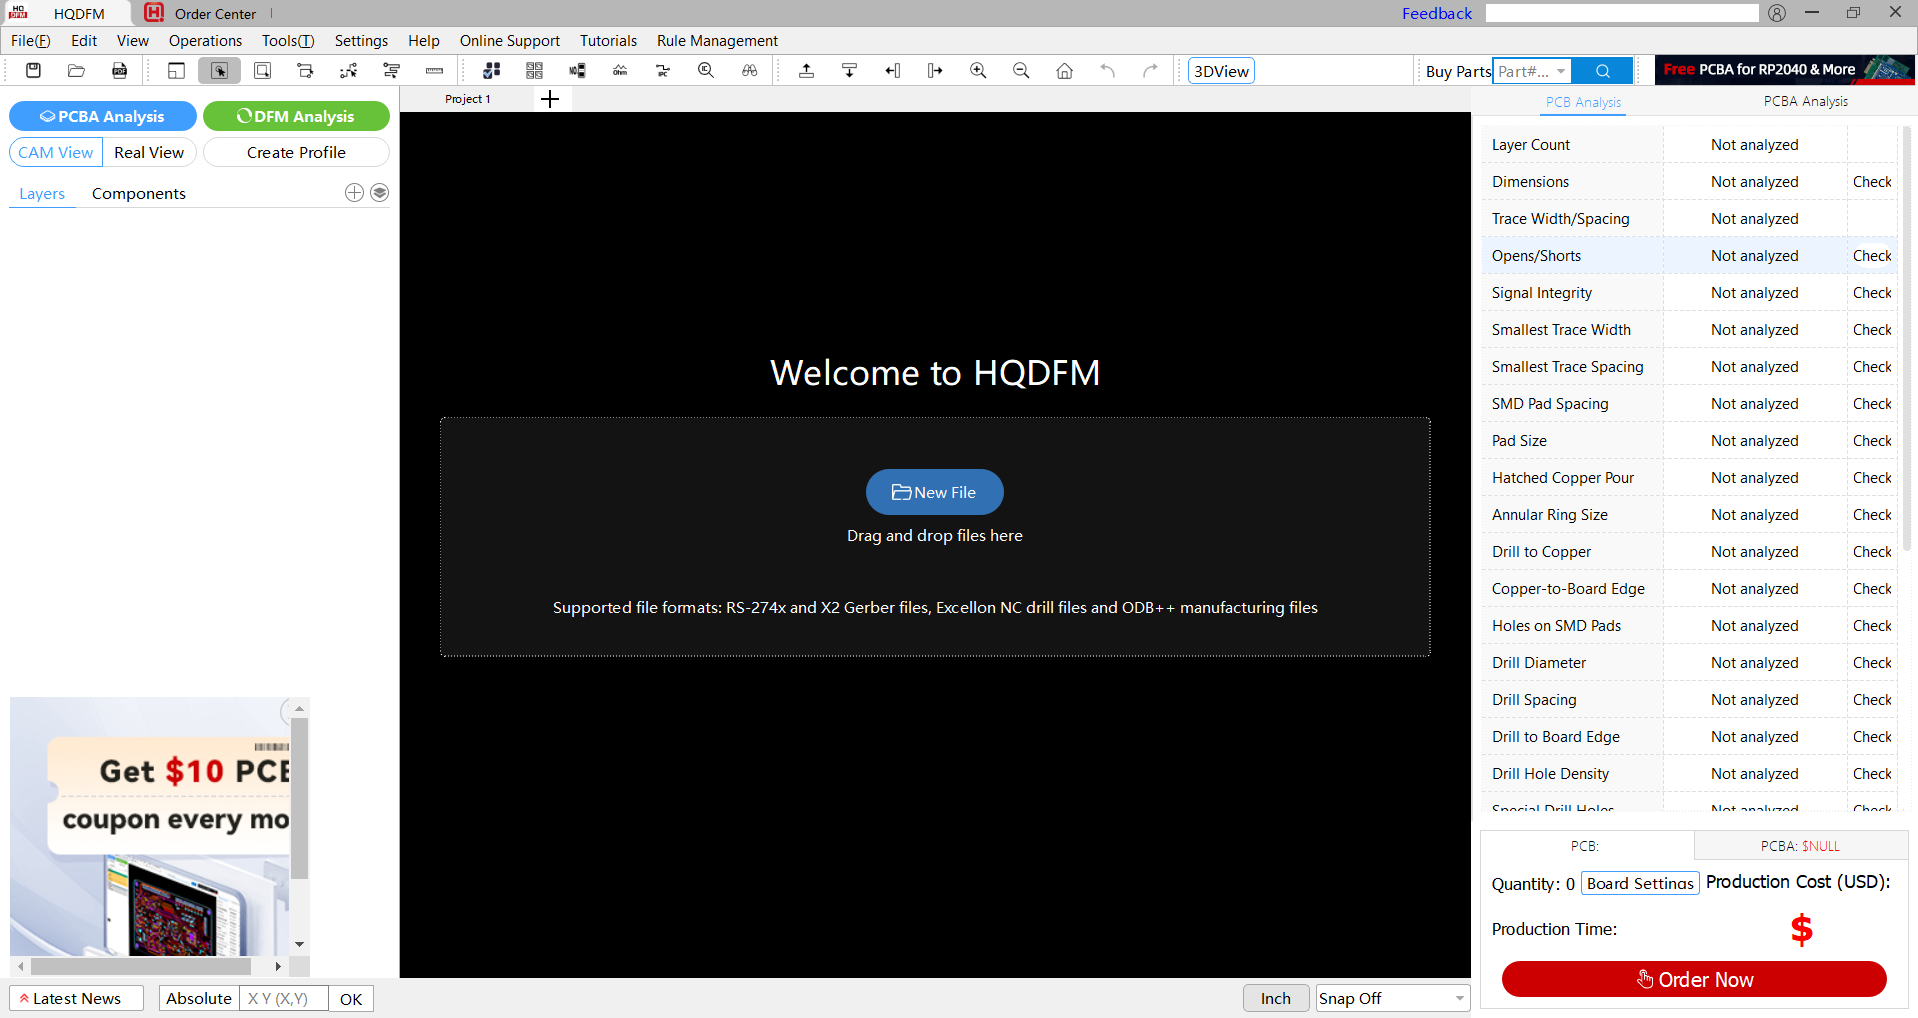Viewport: 1918px width, 1018px height.
Task: Click the binoculars find icon
Action: tap(749, 70)
